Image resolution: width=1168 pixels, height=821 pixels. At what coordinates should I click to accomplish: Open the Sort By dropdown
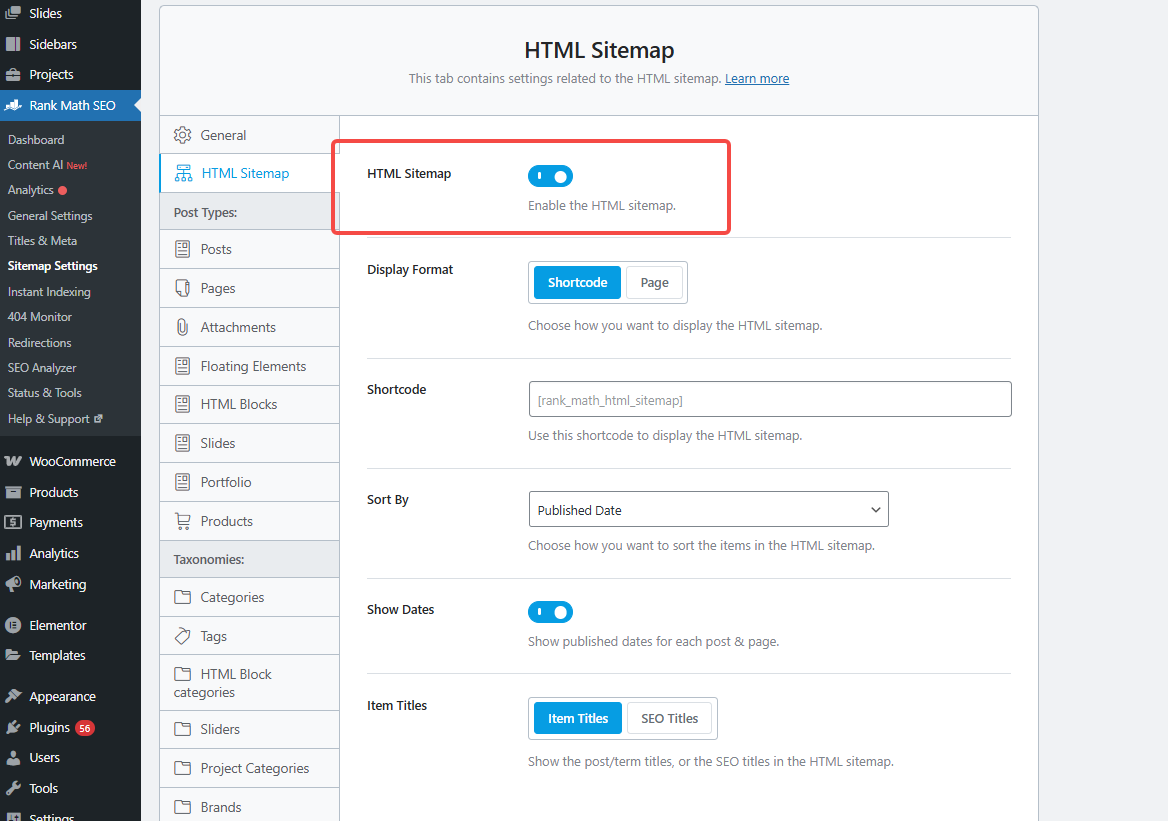[708, 509]
